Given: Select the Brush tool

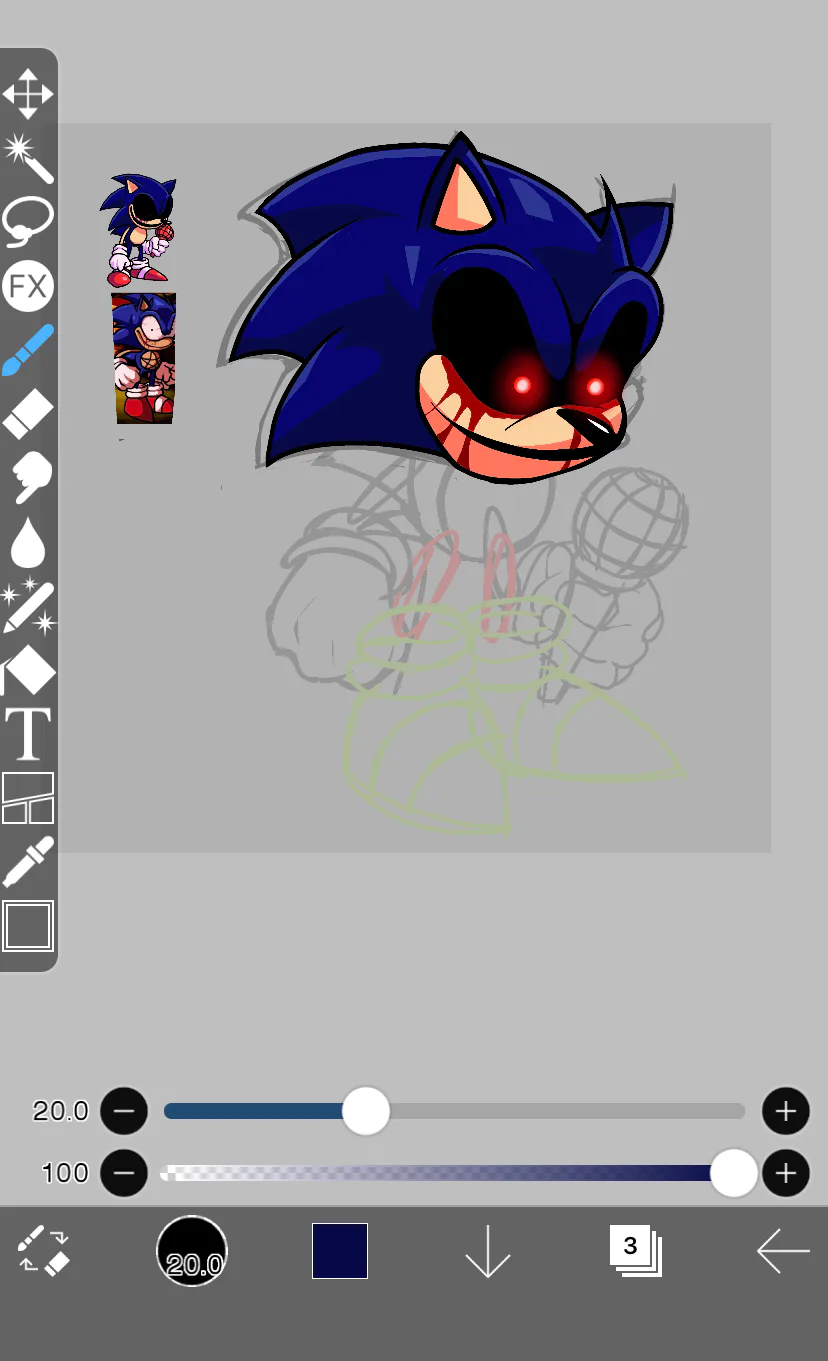Looking at the screenshot, I should click(27, 351).
